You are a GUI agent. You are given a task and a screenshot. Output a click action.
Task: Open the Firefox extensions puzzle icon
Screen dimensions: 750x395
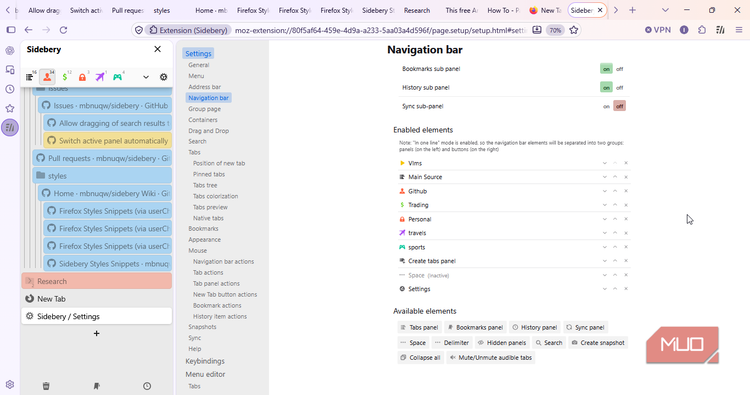[x=702, y=30]
